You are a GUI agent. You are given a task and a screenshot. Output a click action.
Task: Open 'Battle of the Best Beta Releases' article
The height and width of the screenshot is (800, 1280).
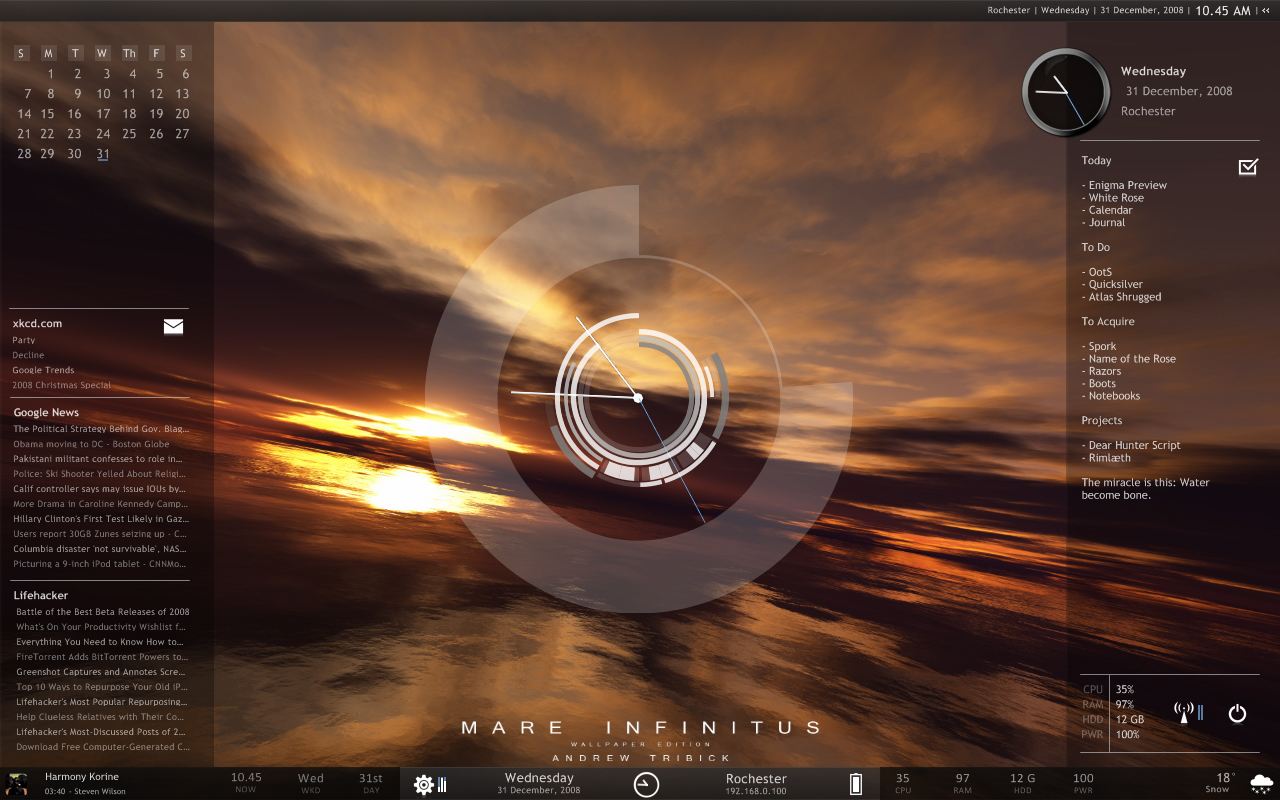(x=102, y=612)
